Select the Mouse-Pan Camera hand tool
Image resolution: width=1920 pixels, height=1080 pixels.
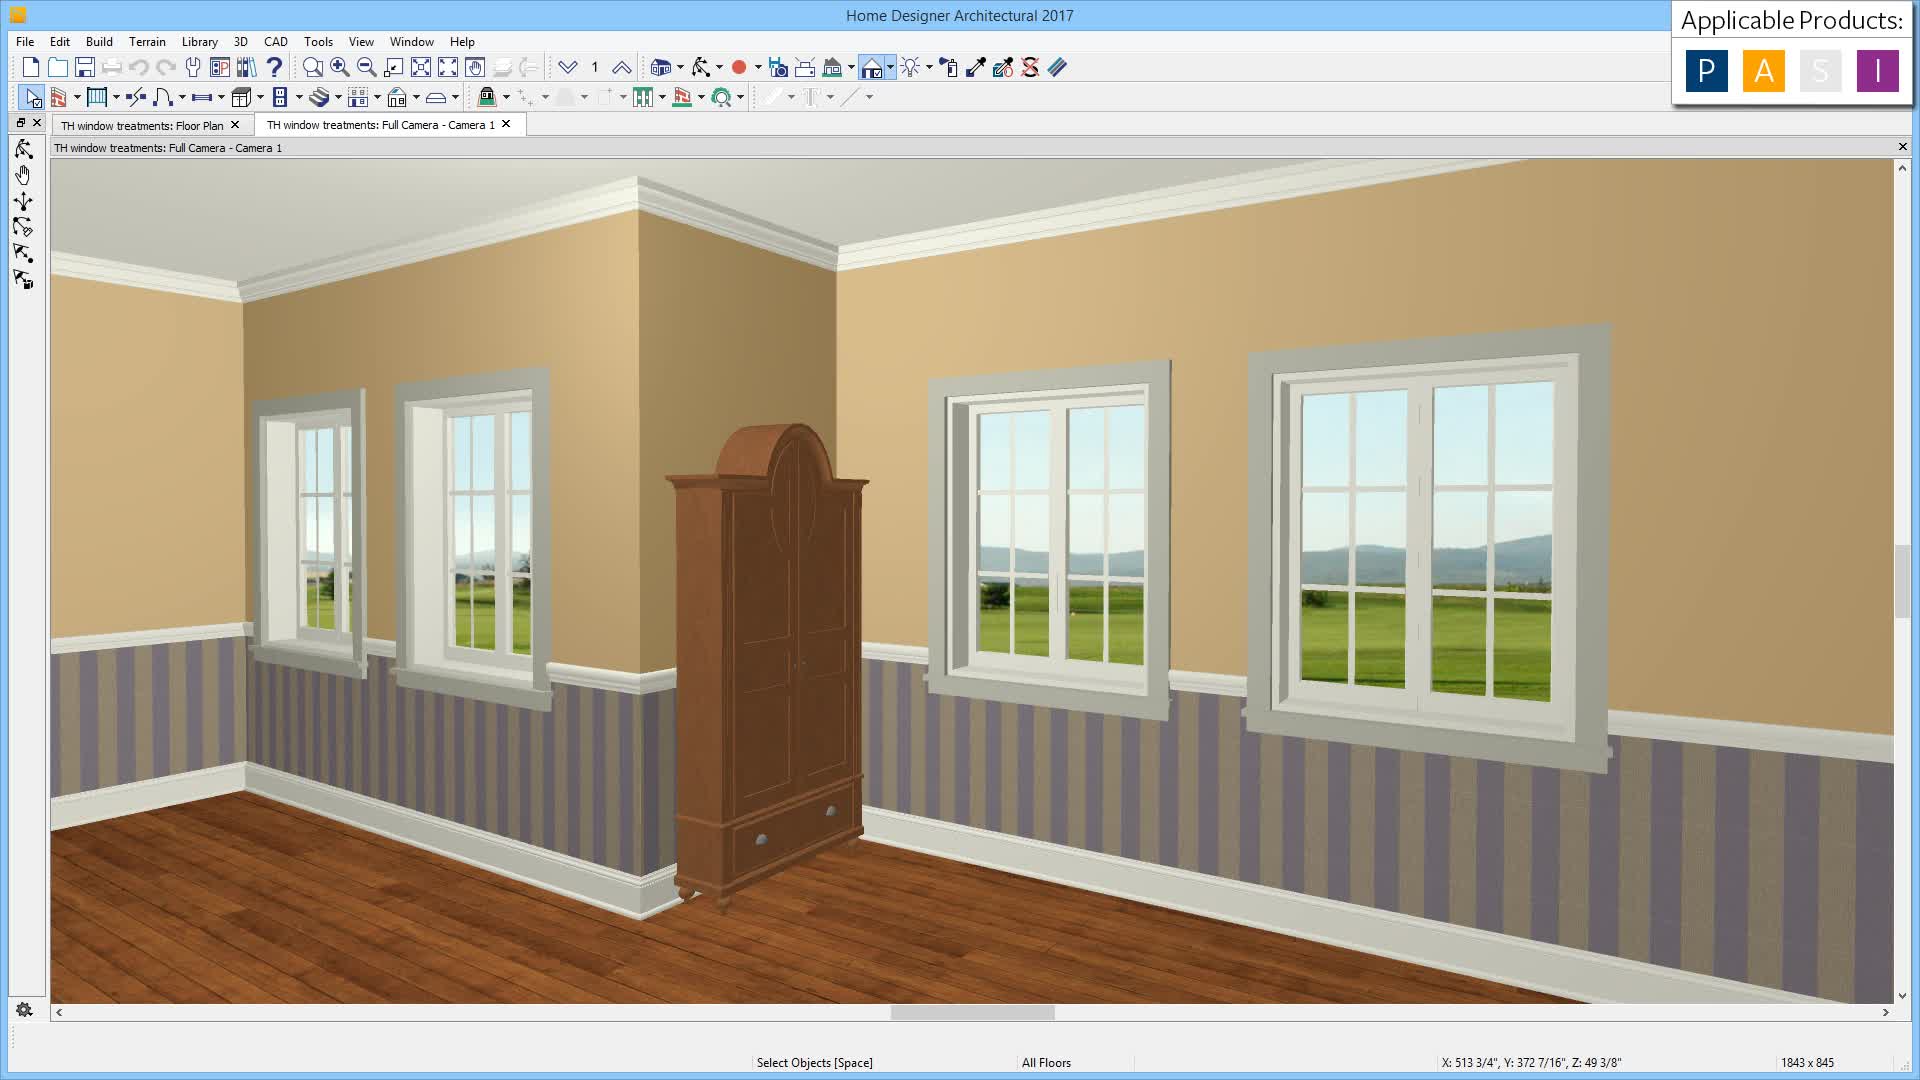click(23, 175)
